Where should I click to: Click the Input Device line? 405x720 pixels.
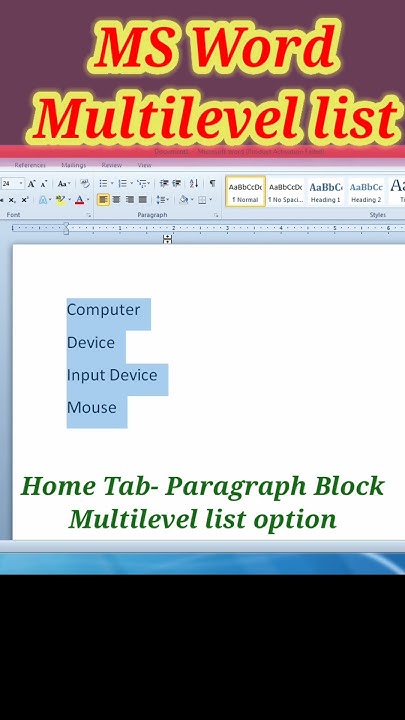(112, 375)
